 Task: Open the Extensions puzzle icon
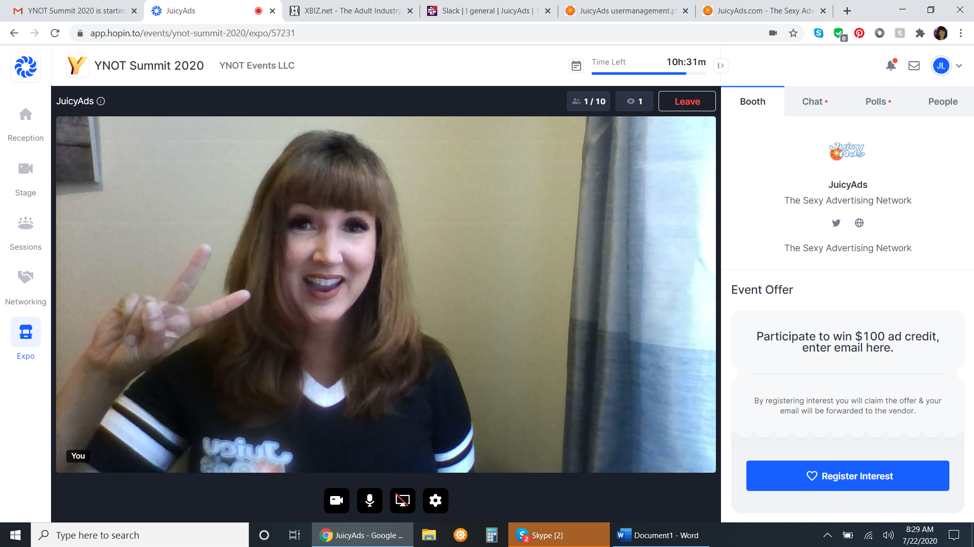pyautogui.click(x=920, y=33)
